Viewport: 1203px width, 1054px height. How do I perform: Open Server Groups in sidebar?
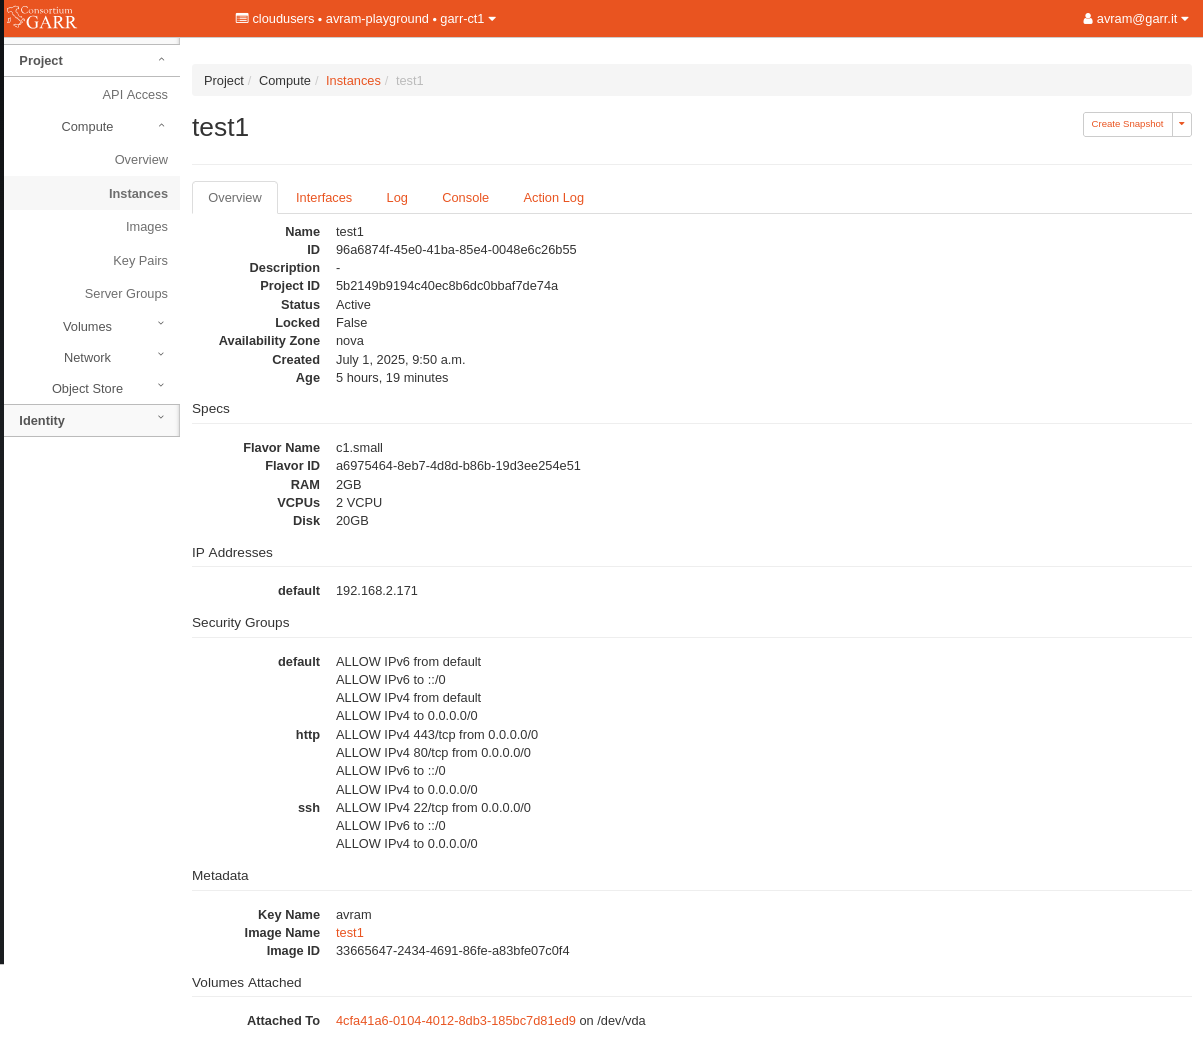[126, 294]
